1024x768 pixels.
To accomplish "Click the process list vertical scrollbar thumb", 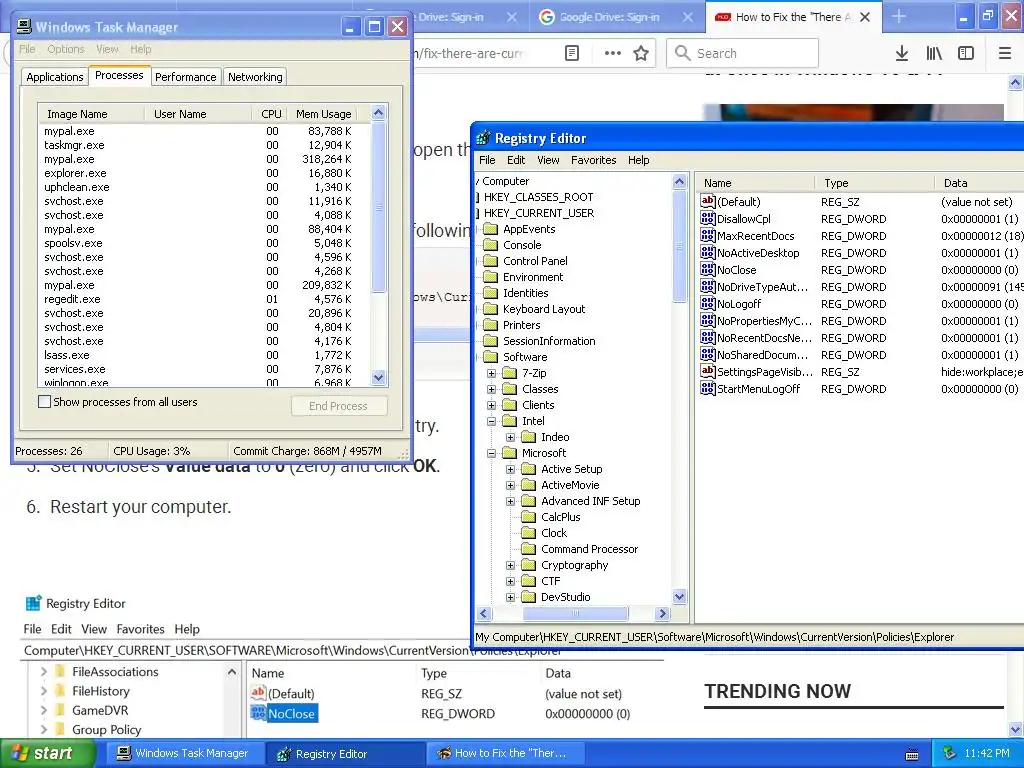I will click(378, 207).
